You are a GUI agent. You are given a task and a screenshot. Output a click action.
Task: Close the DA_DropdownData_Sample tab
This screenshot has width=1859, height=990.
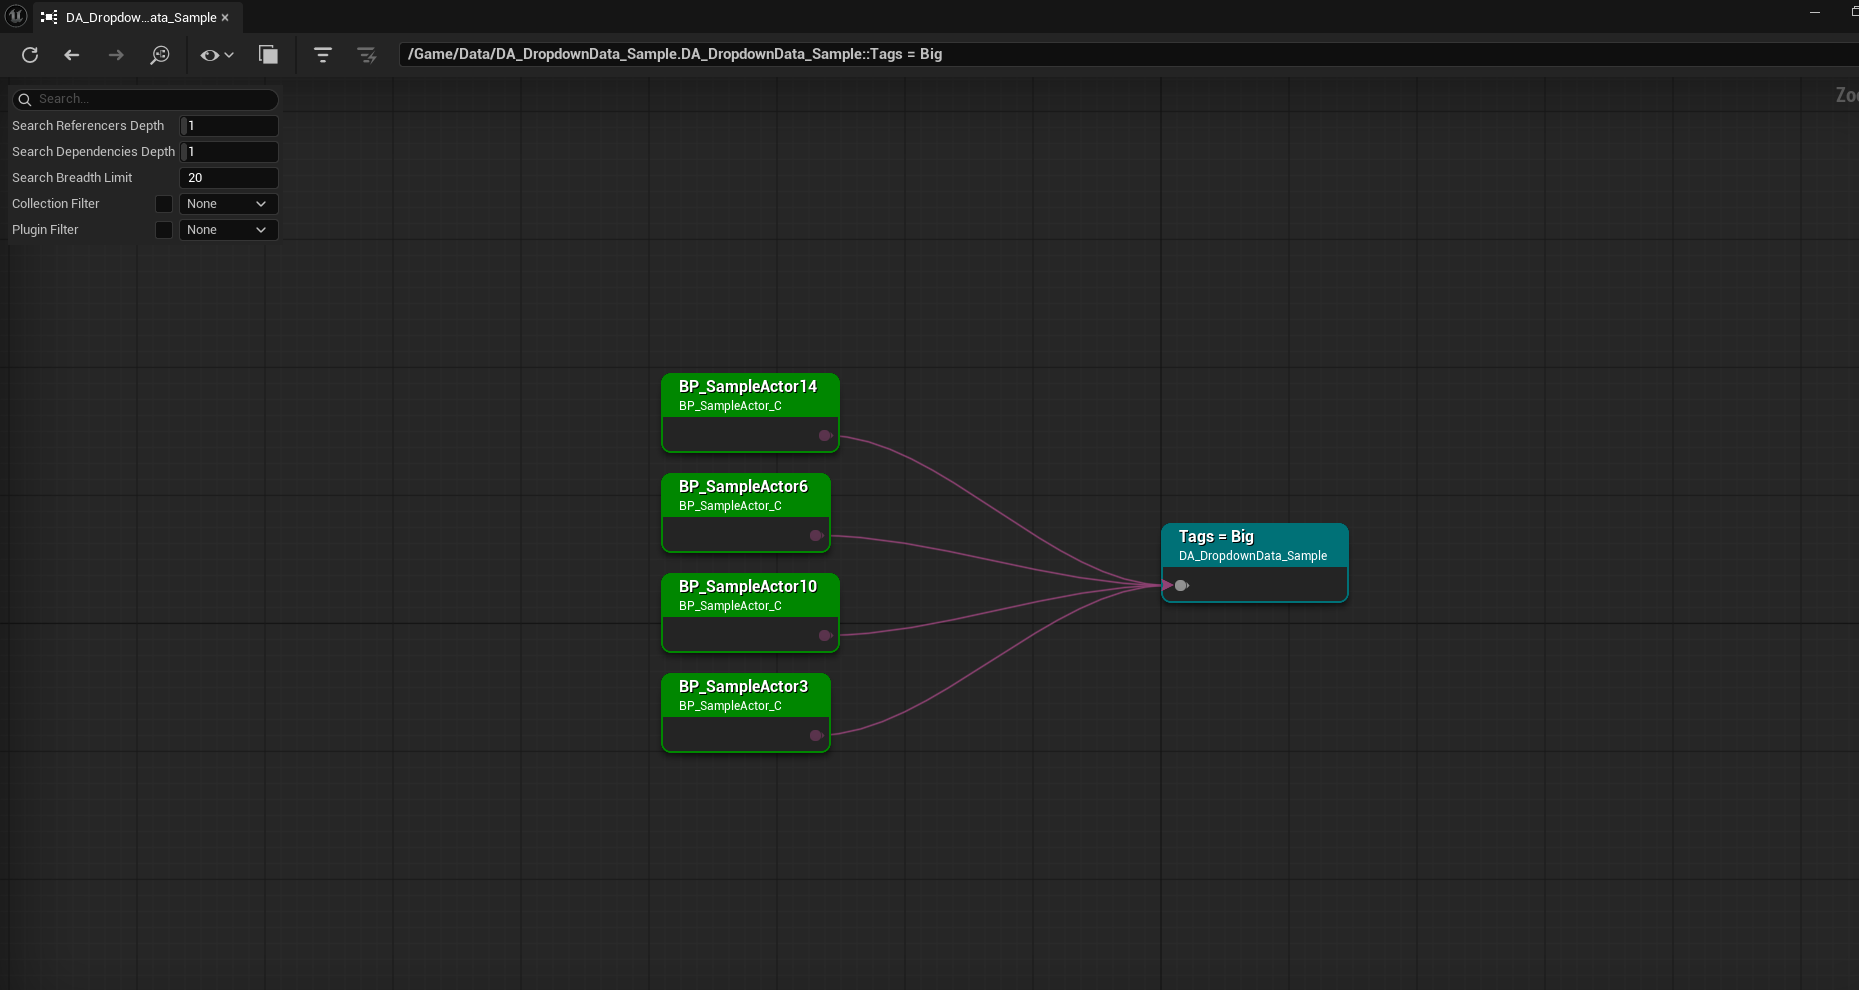[x=225, y=17]
